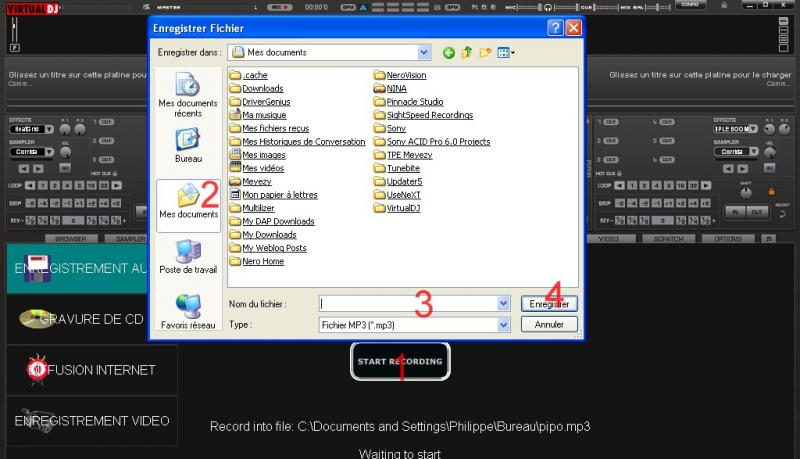Open the Mes images folder
Image resolution: width=800 pixels, height=459 pixels.
point(257,155)
